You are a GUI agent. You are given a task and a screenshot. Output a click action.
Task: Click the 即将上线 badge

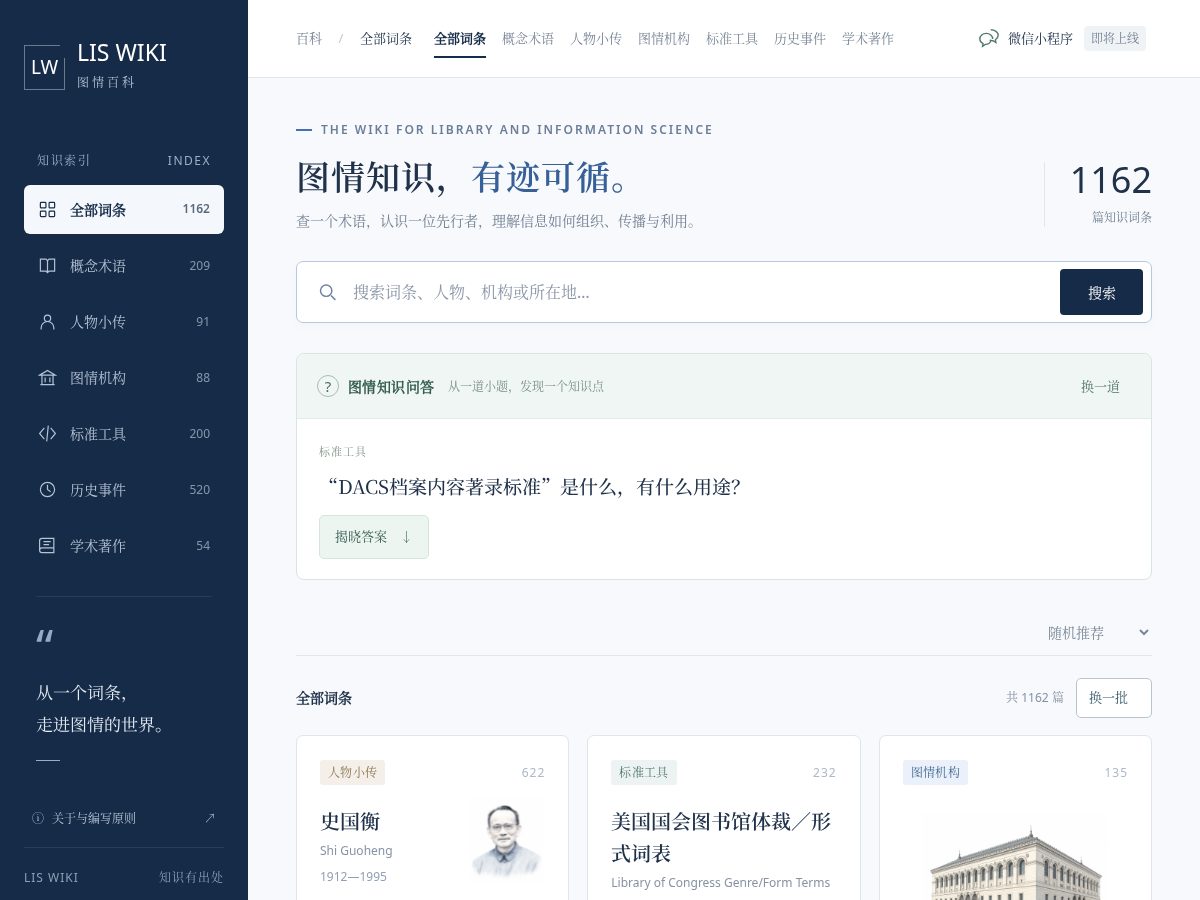(x=1115, y=39)
